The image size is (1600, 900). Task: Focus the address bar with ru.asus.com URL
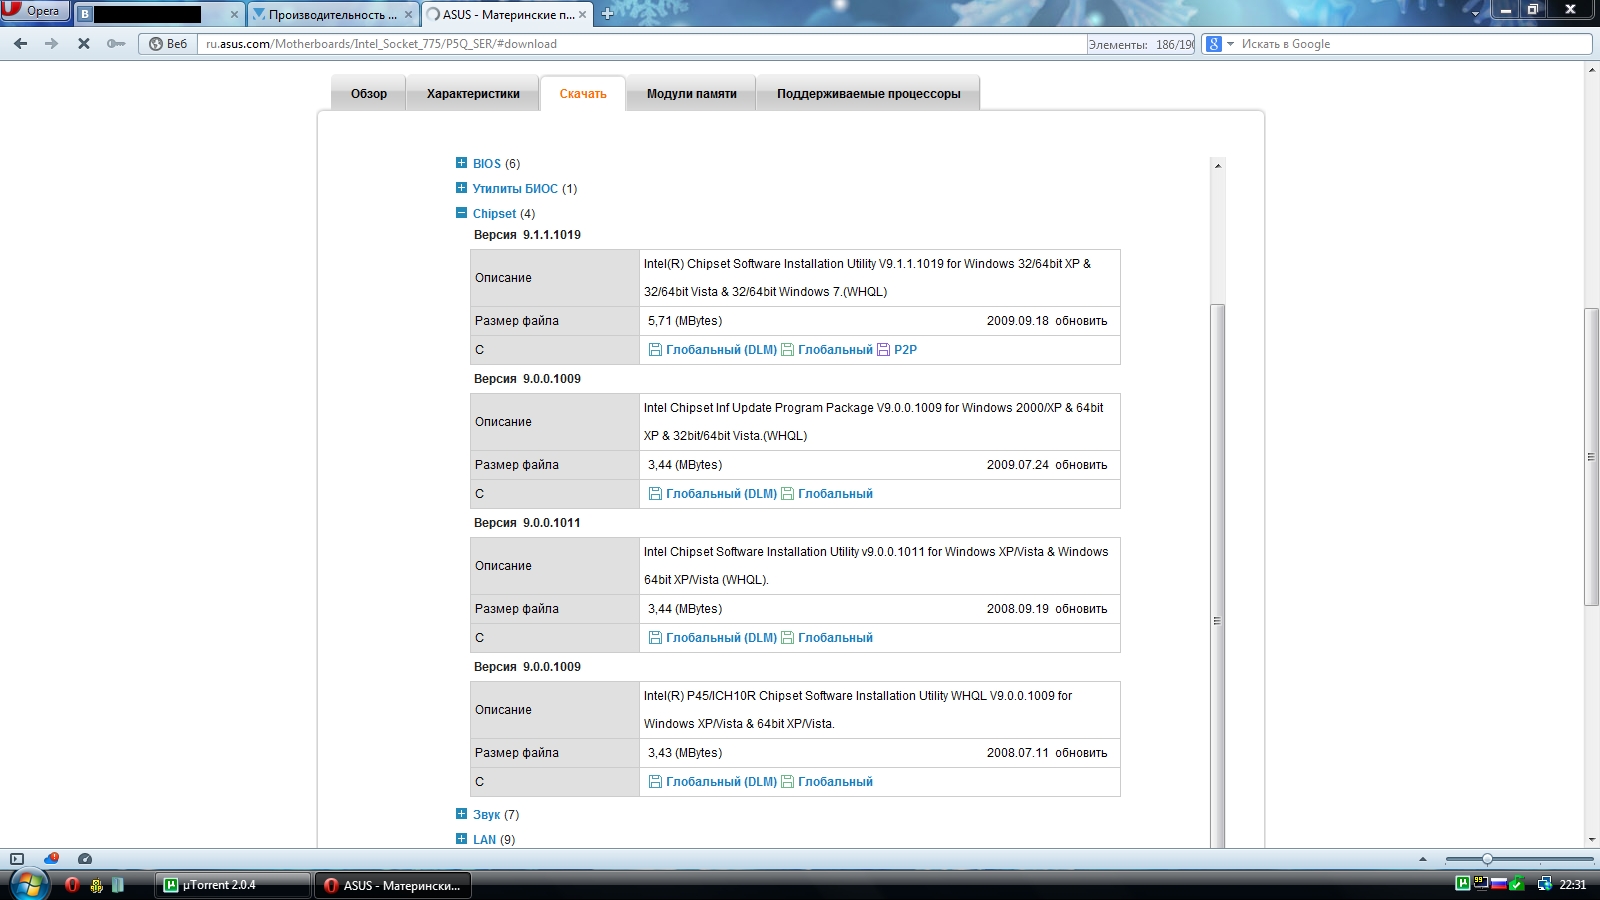point(640,44)
